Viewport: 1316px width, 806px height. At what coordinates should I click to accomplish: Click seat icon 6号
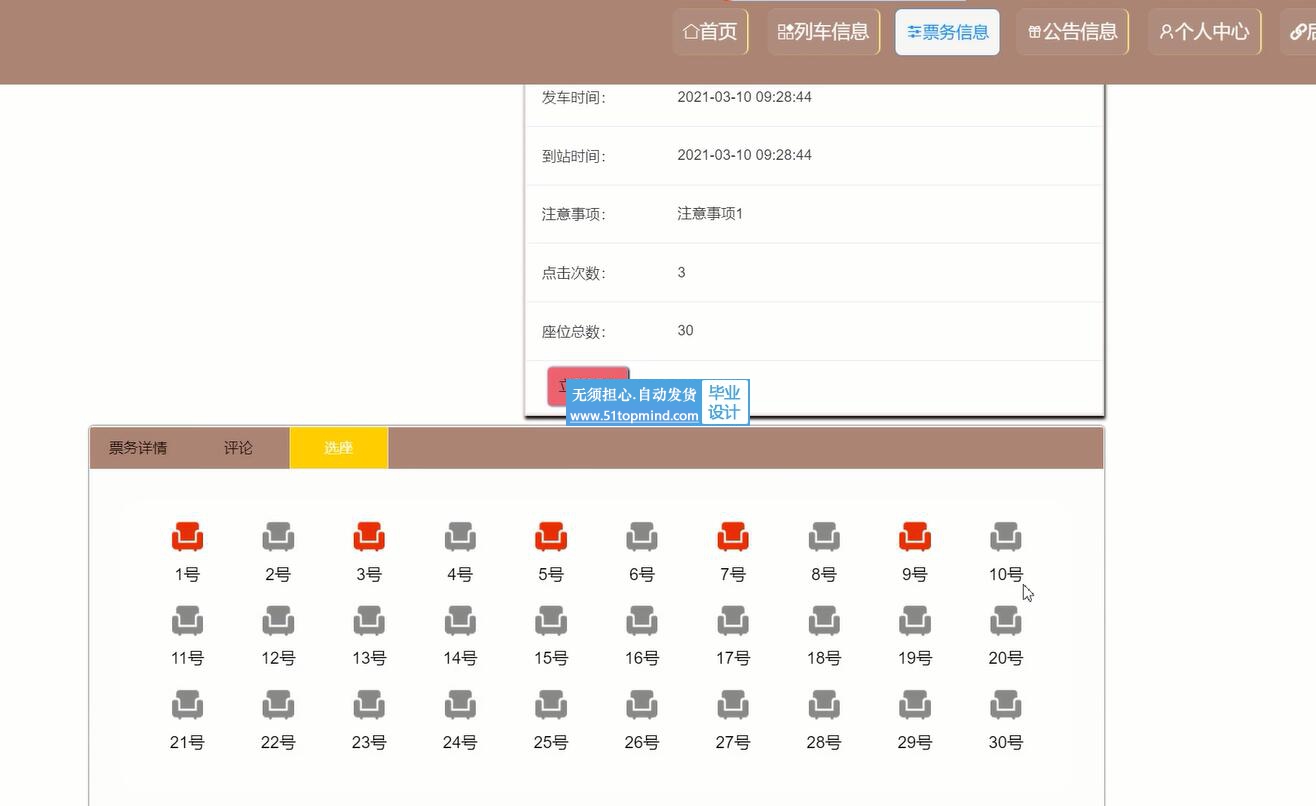pyautogui.click(x=642, y=537)
